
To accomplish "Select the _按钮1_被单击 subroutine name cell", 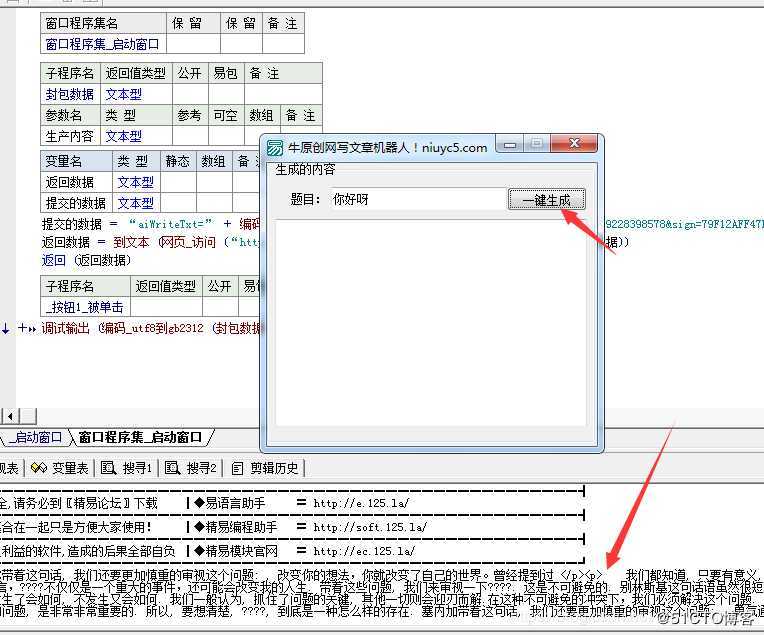I will (x=85, y=307).
